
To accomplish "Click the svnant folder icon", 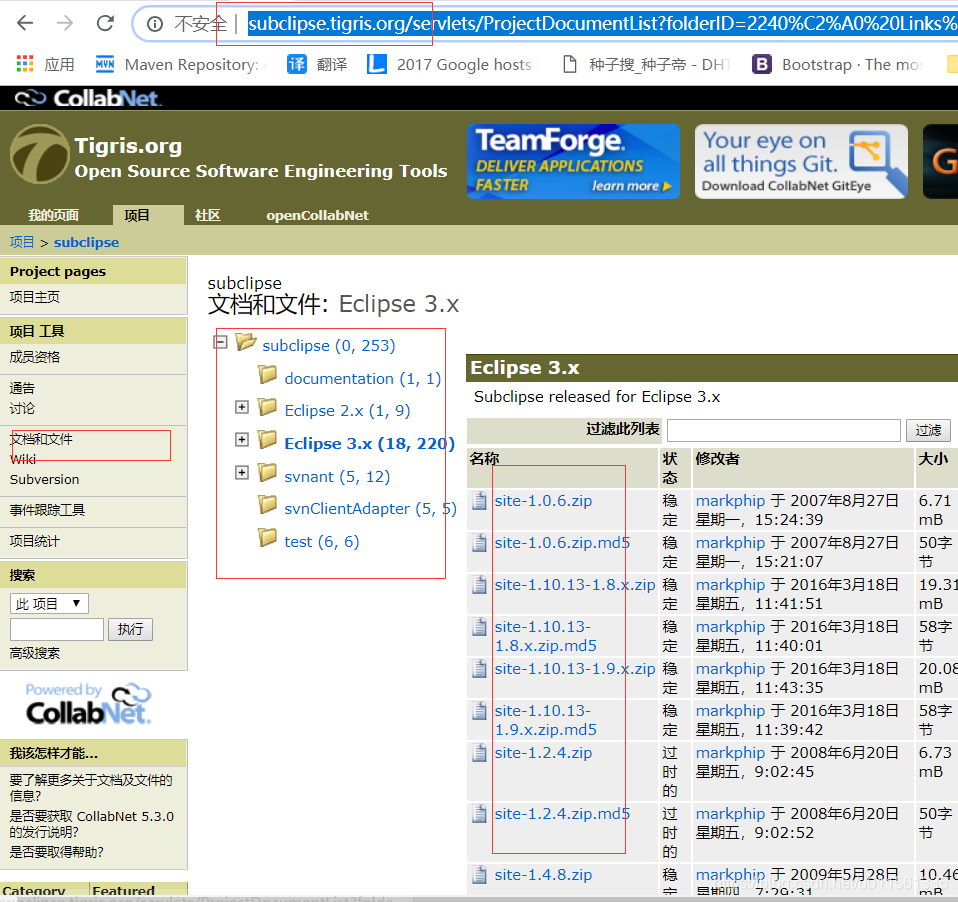I will pyautogui.click(x=267, y=472).
